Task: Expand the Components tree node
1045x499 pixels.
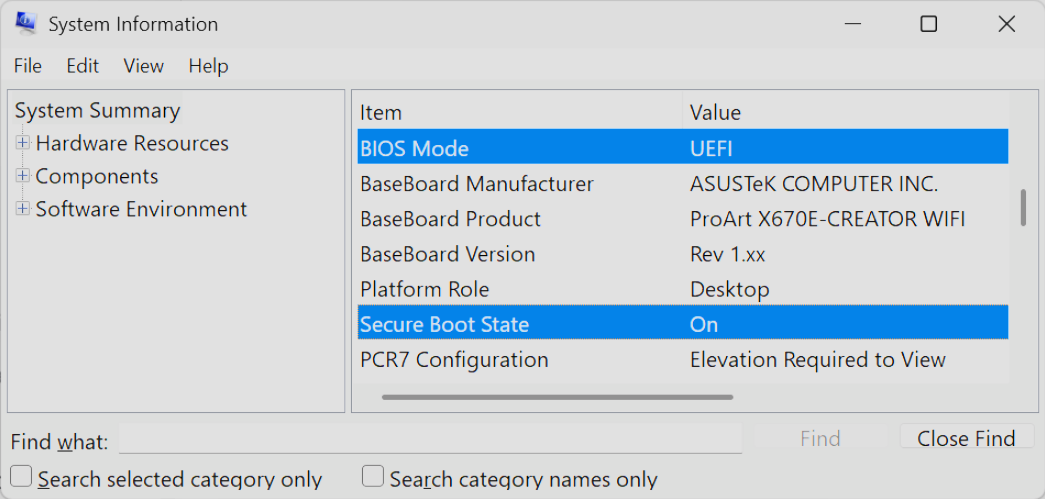Action: click(x=23, y=177)
